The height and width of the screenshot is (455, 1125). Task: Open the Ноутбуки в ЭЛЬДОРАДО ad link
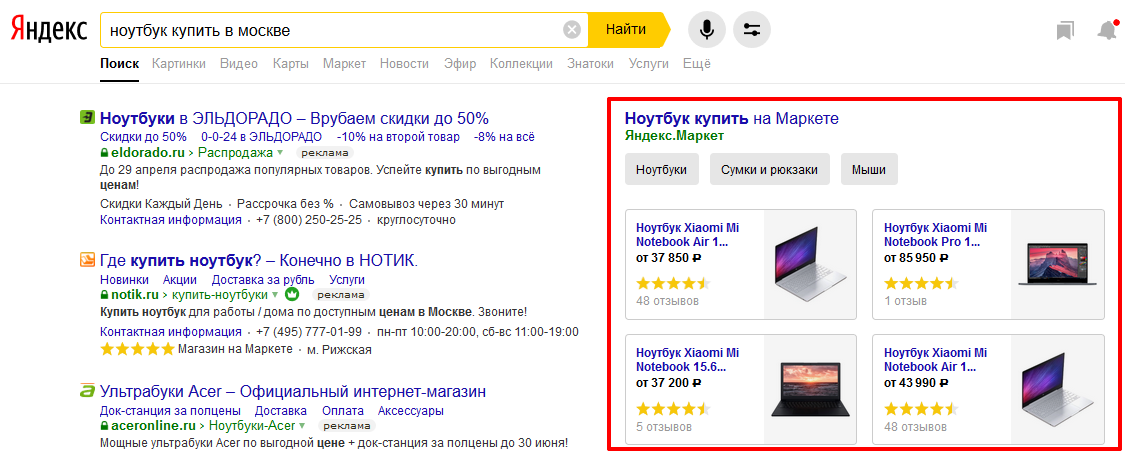295,118
